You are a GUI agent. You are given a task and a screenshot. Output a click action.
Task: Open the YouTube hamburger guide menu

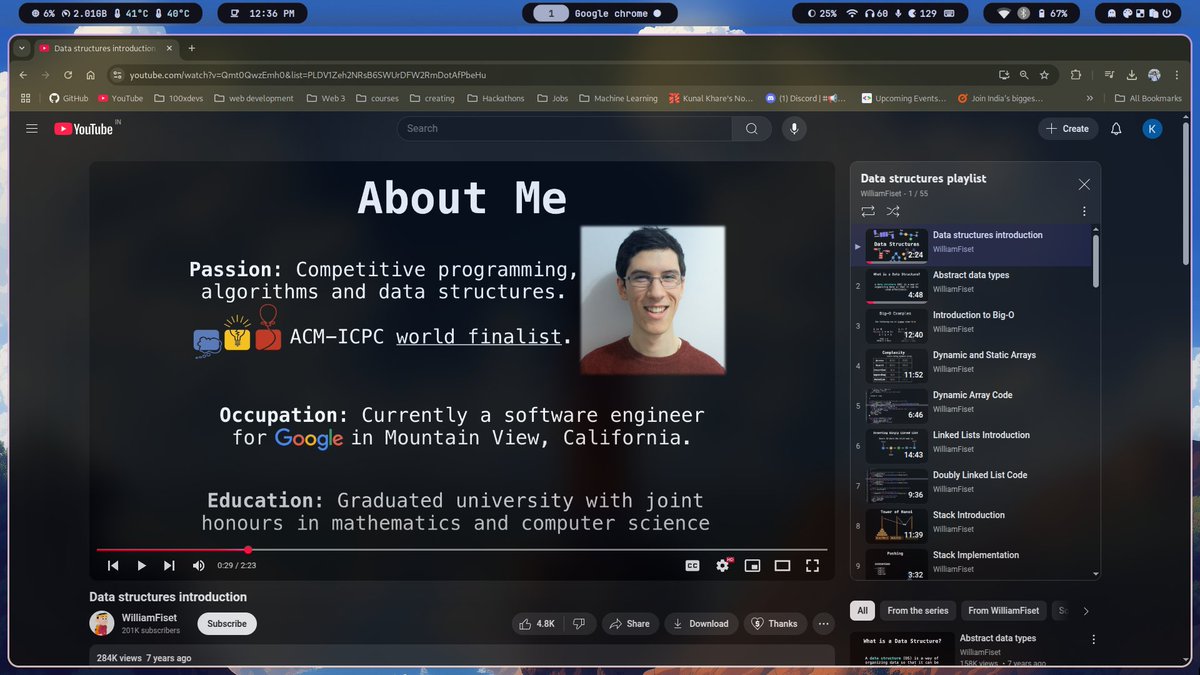point(32,129)
